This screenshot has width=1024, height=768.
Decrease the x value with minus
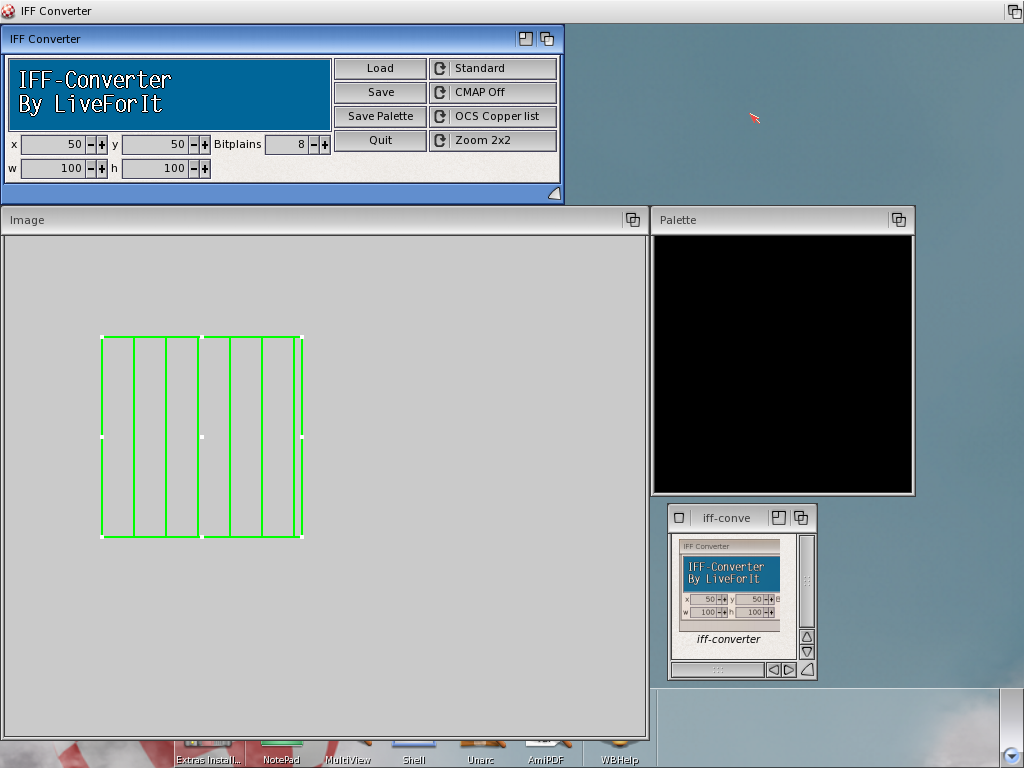coord(90,145)
